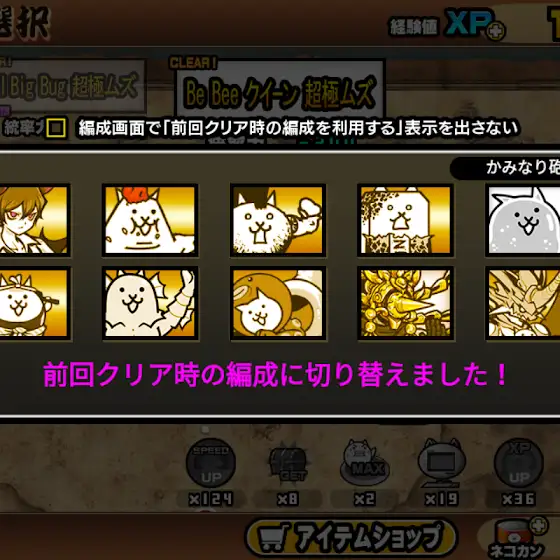Choose the cat with red mohawk slot
The width and height of the screenshot is (560, 560).
tap(150, 220)
